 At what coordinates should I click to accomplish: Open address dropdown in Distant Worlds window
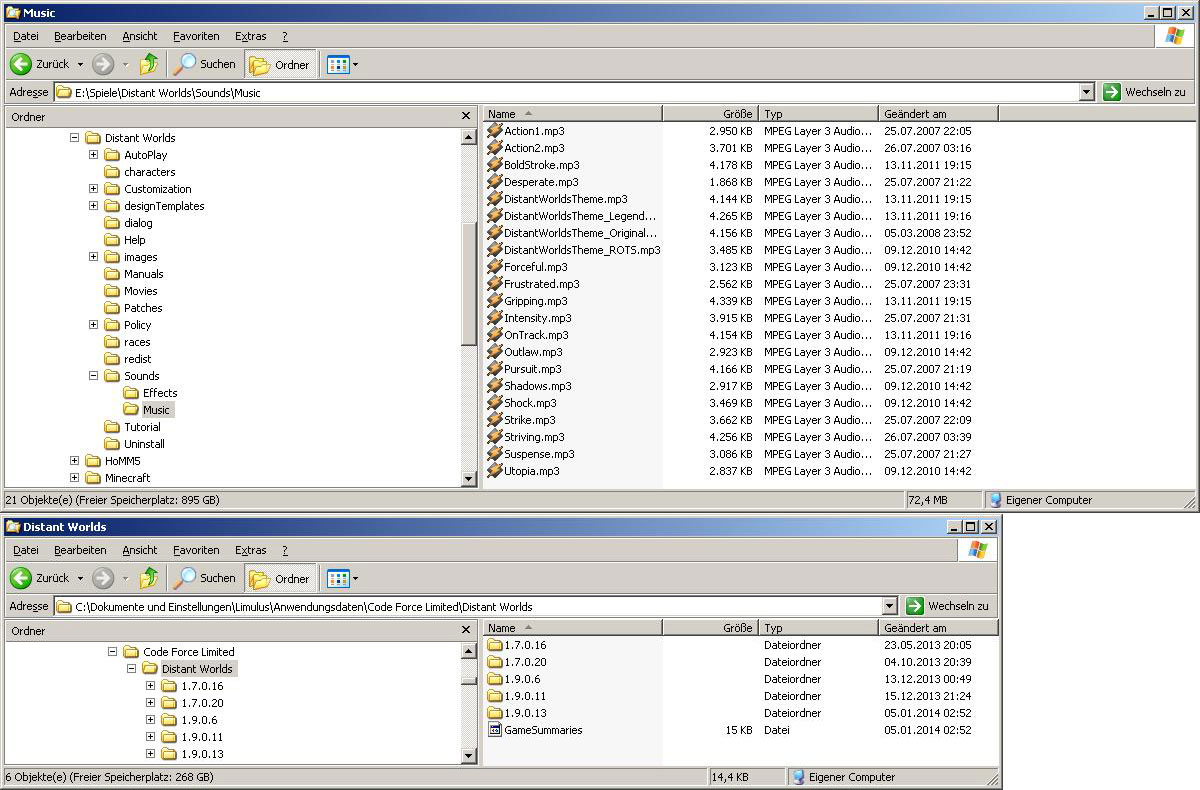coord(890,606)
